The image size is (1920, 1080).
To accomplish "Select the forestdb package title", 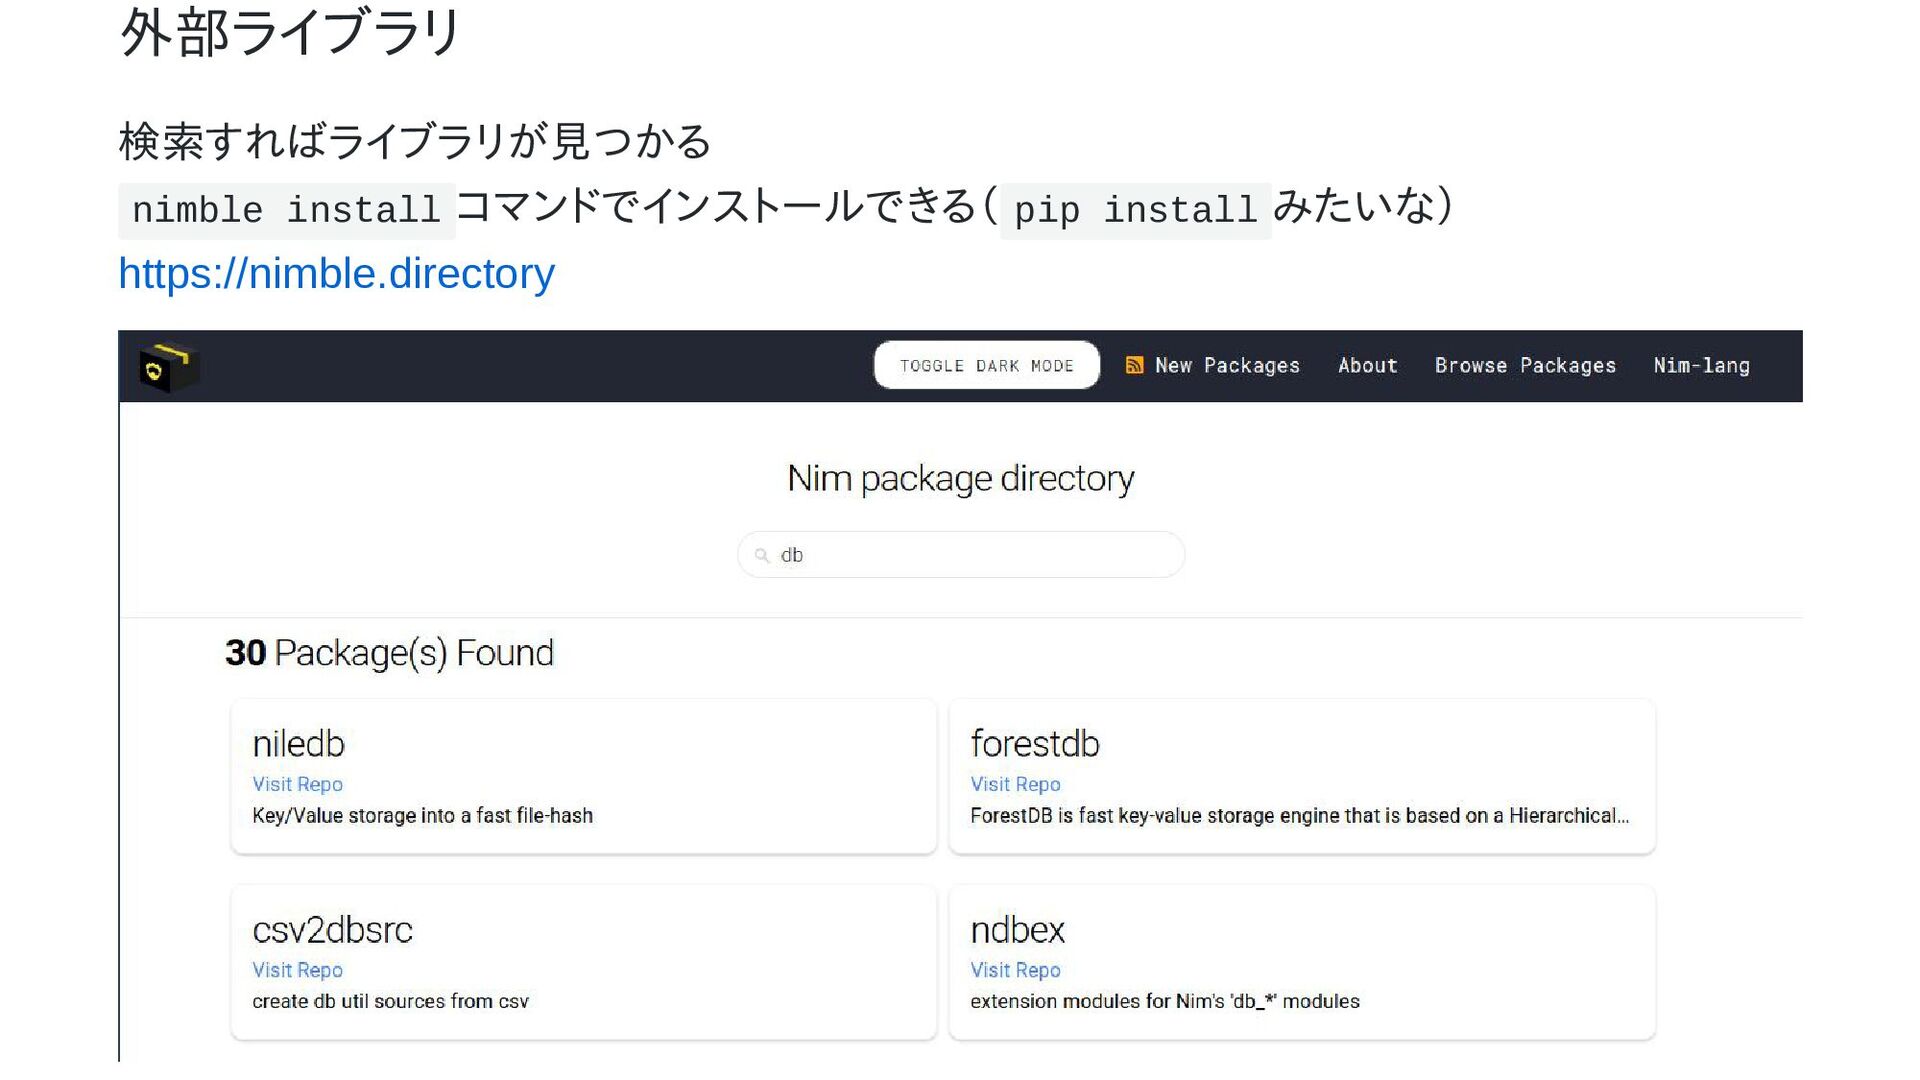I will click(x=1035, y=744).
